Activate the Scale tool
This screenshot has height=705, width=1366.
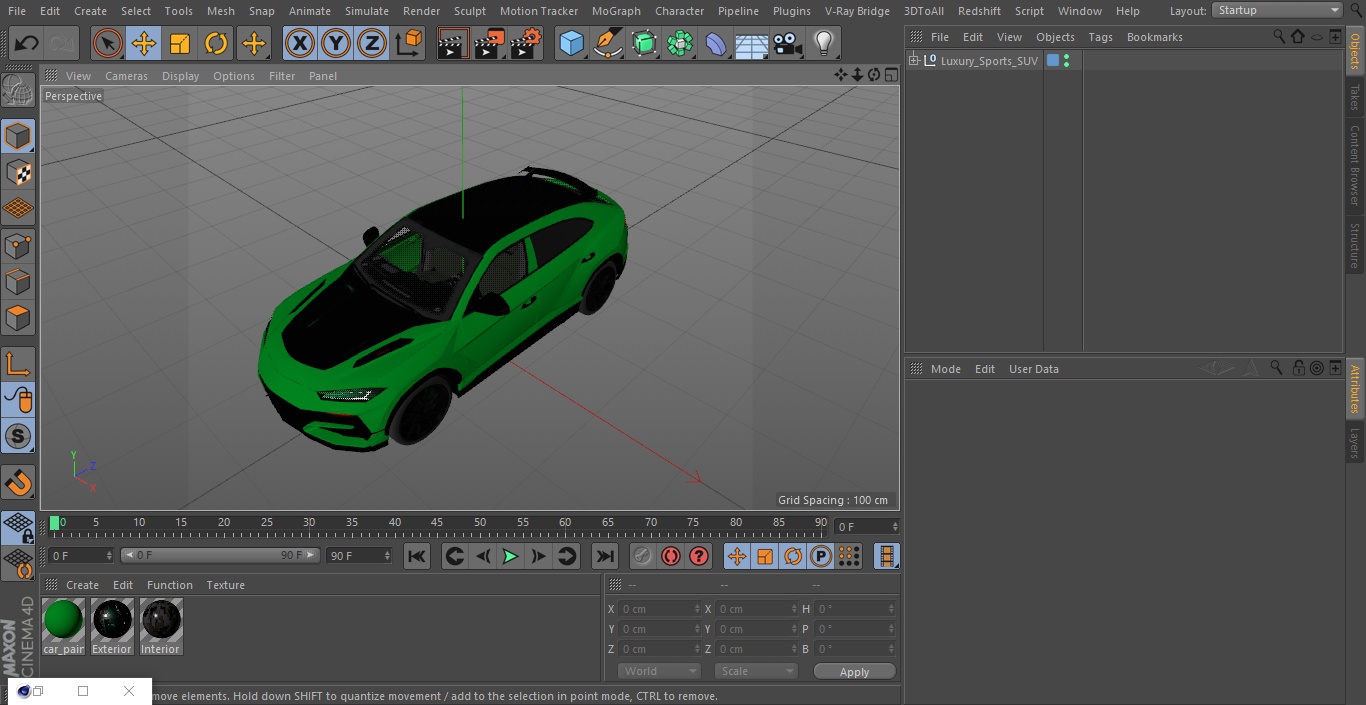tap(180, 44)
